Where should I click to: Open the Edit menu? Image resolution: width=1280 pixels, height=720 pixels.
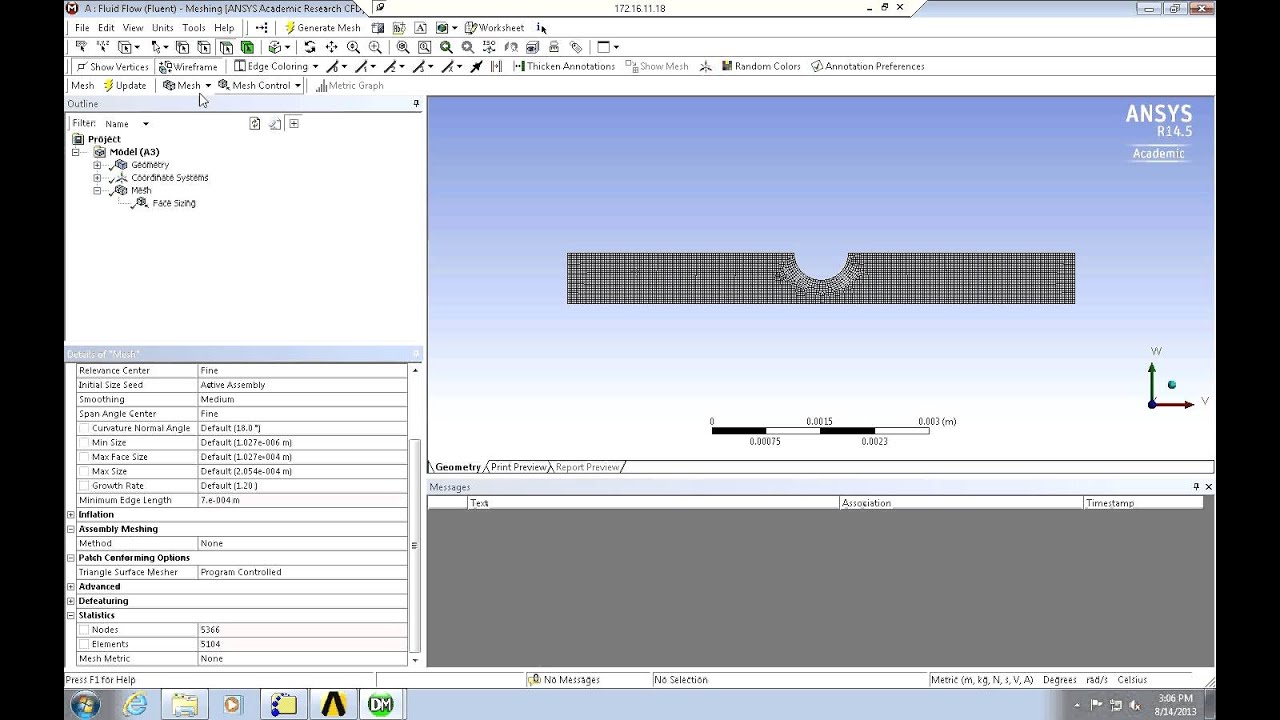coord(106,28)
